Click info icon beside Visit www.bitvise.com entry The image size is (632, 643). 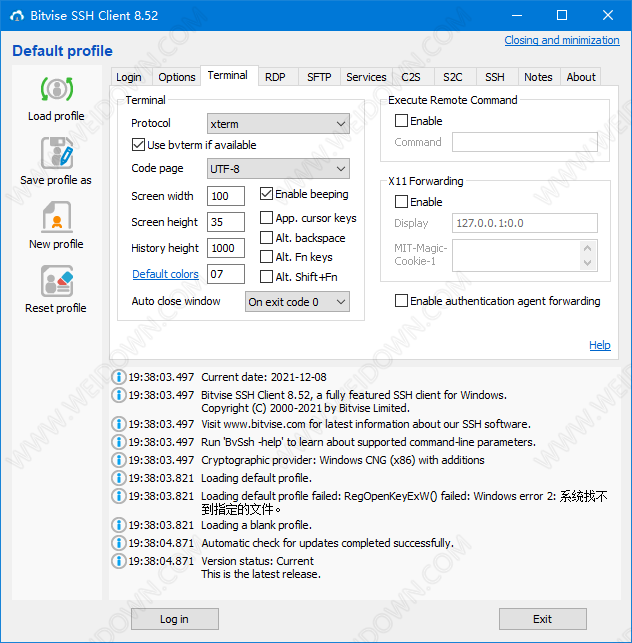point(119,424)
